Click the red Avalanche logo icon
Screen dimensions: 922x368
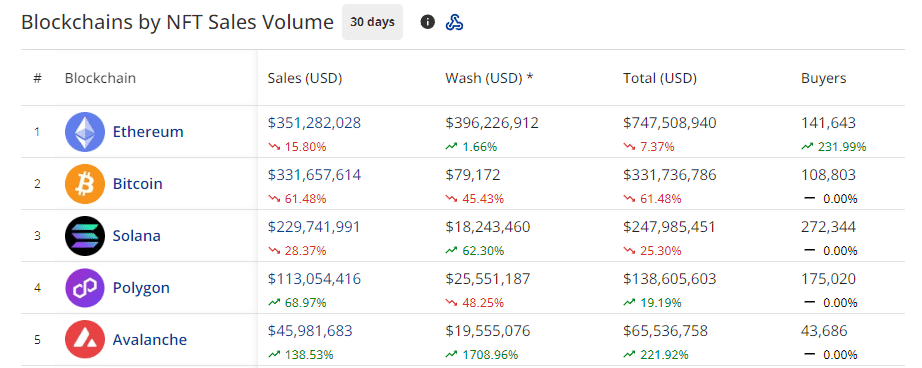coord(85,340)
